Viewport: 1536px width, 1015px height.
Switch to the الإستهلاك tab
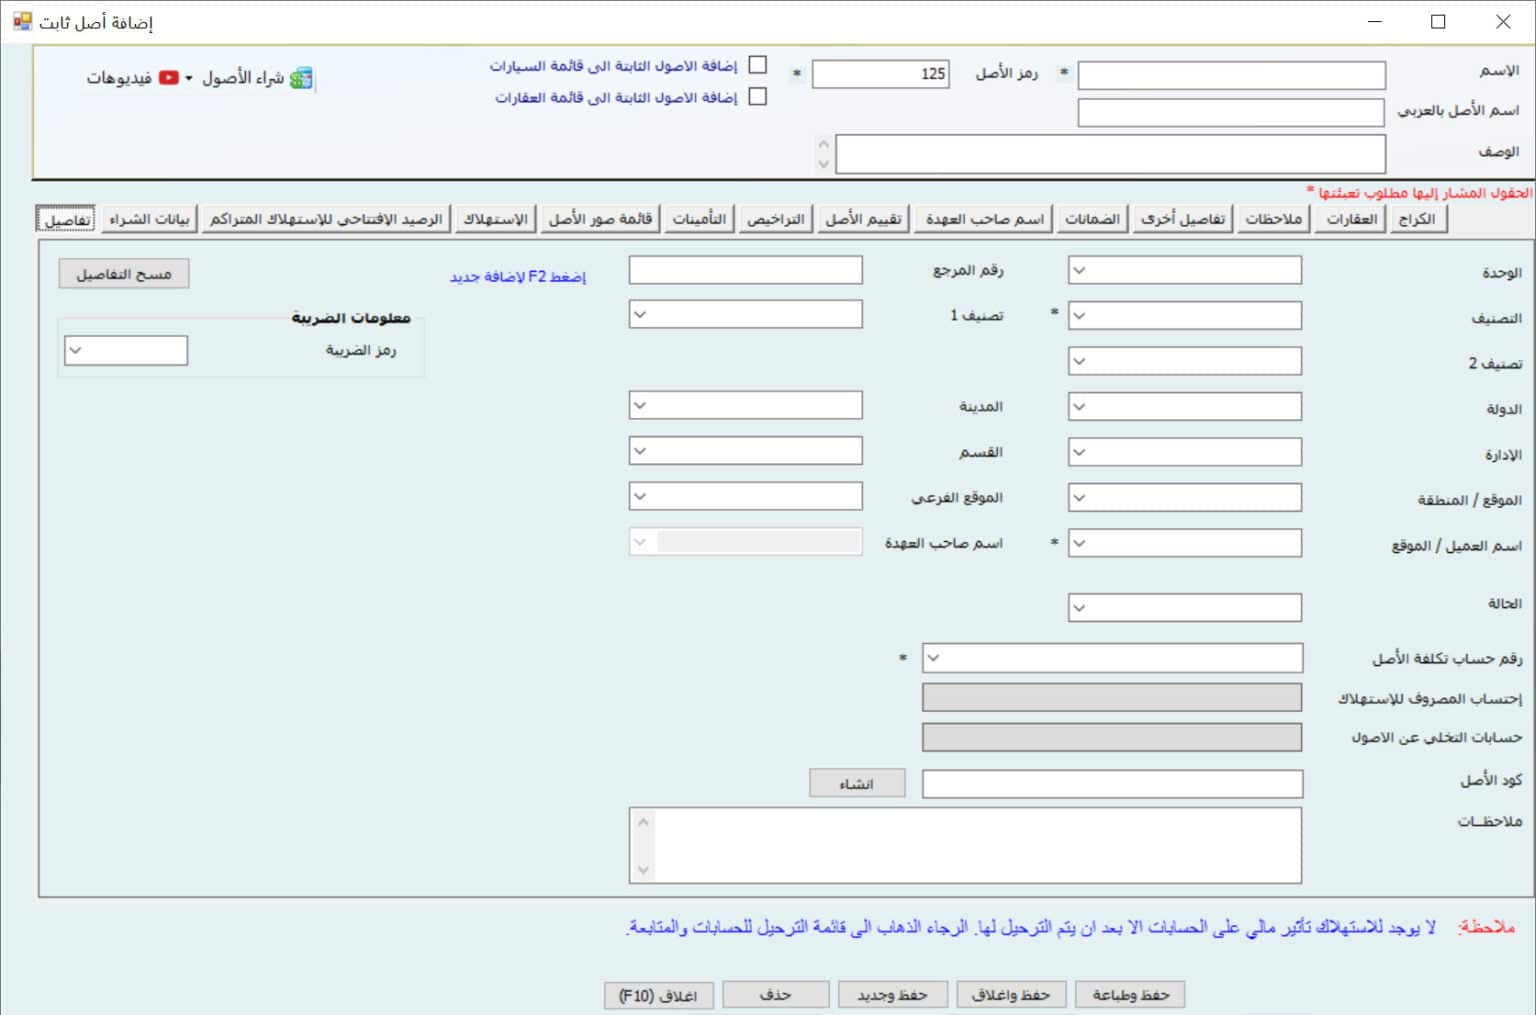[x=496, y=219]
